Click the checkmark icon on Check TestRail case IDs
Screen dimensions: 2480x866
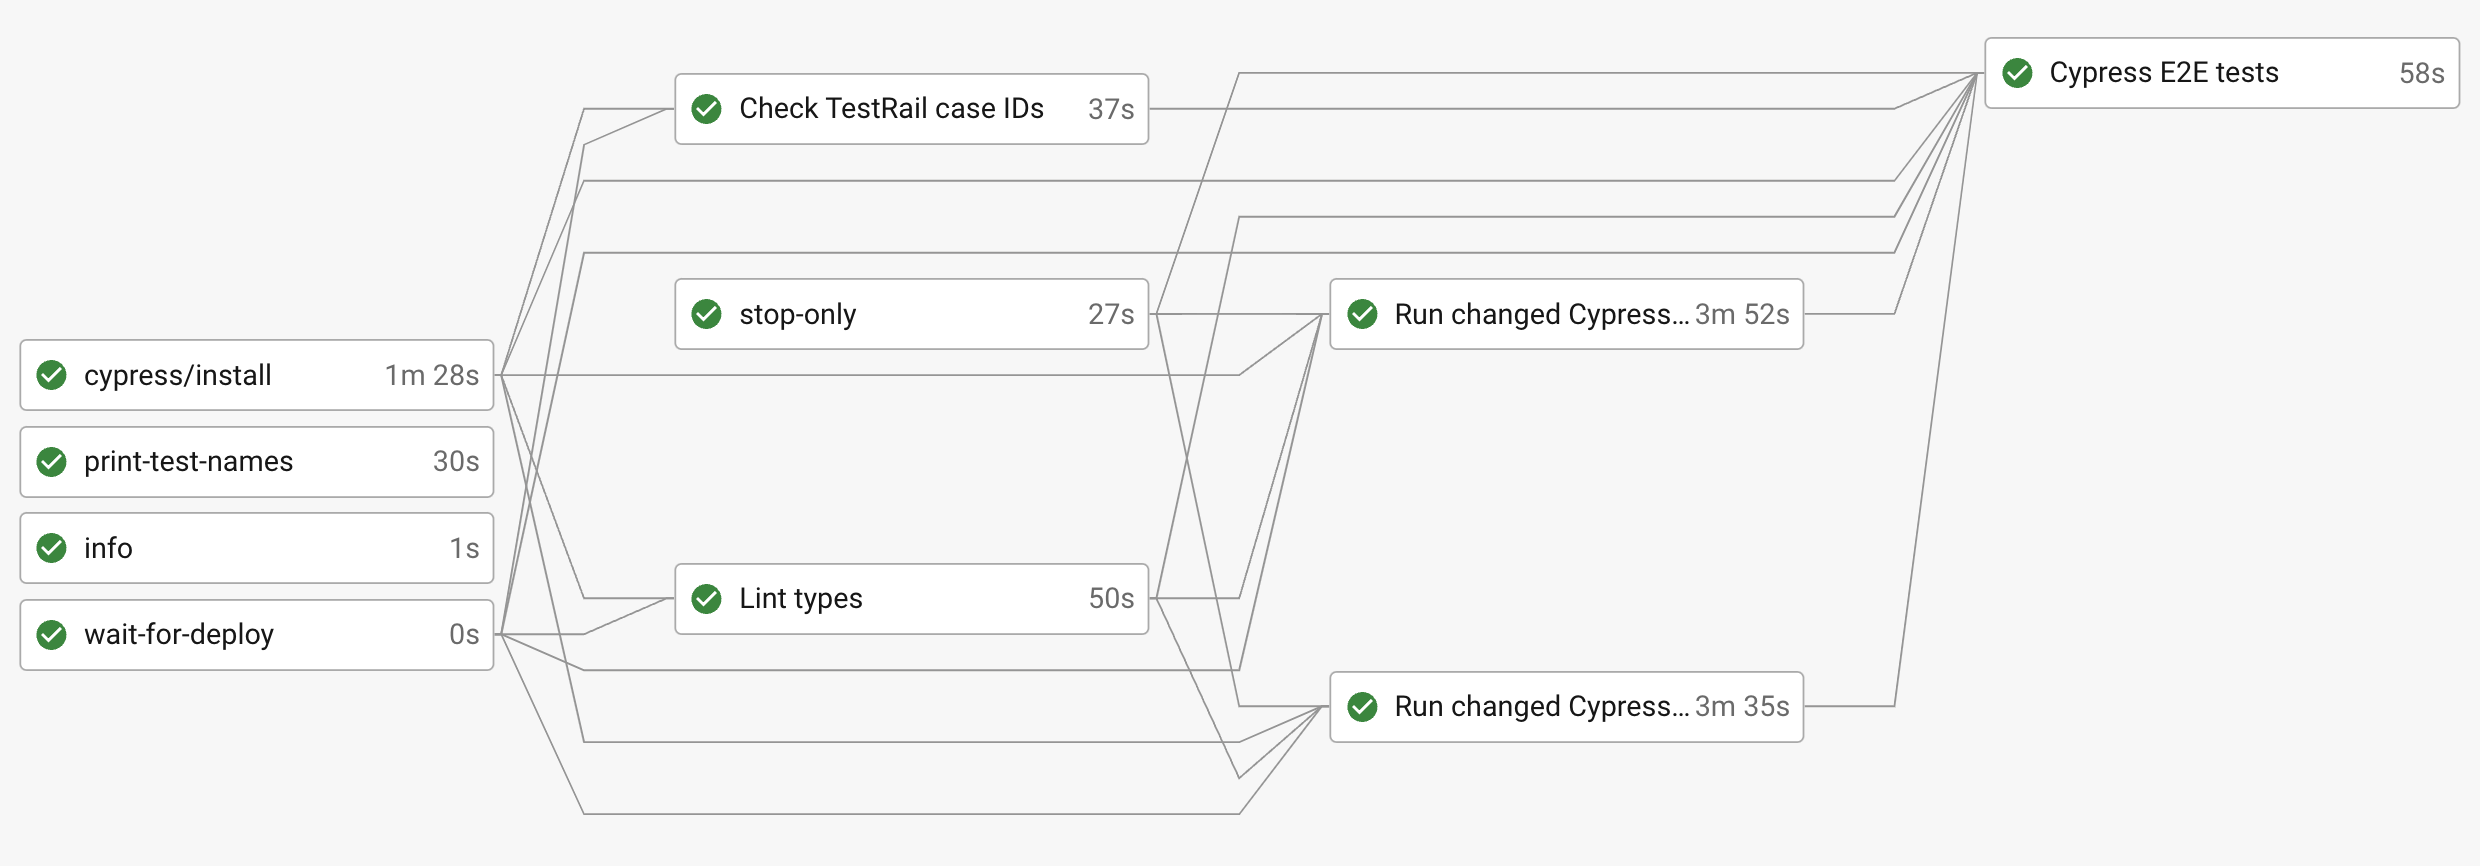(707, 109)
